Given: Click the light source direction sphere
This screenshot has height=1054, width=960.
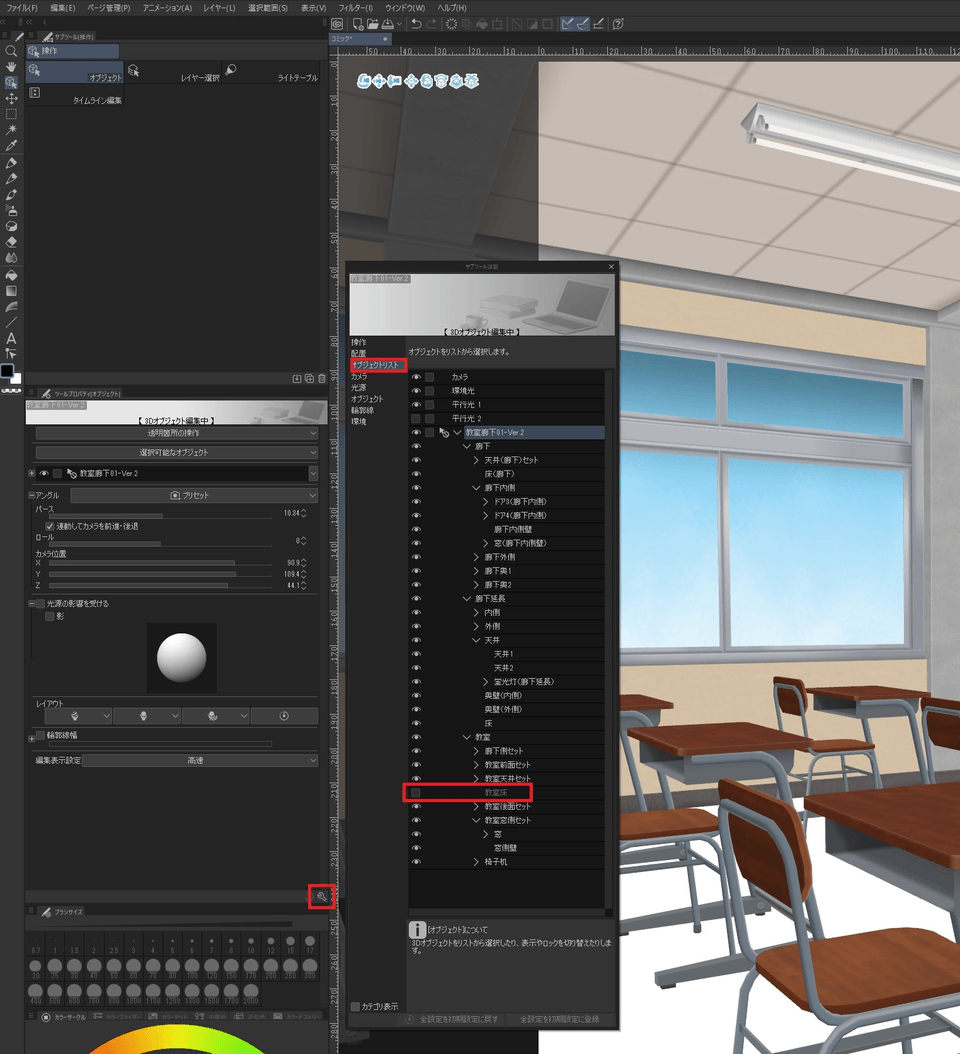Looking at the screenshot, I should click(x=182, y=657).
